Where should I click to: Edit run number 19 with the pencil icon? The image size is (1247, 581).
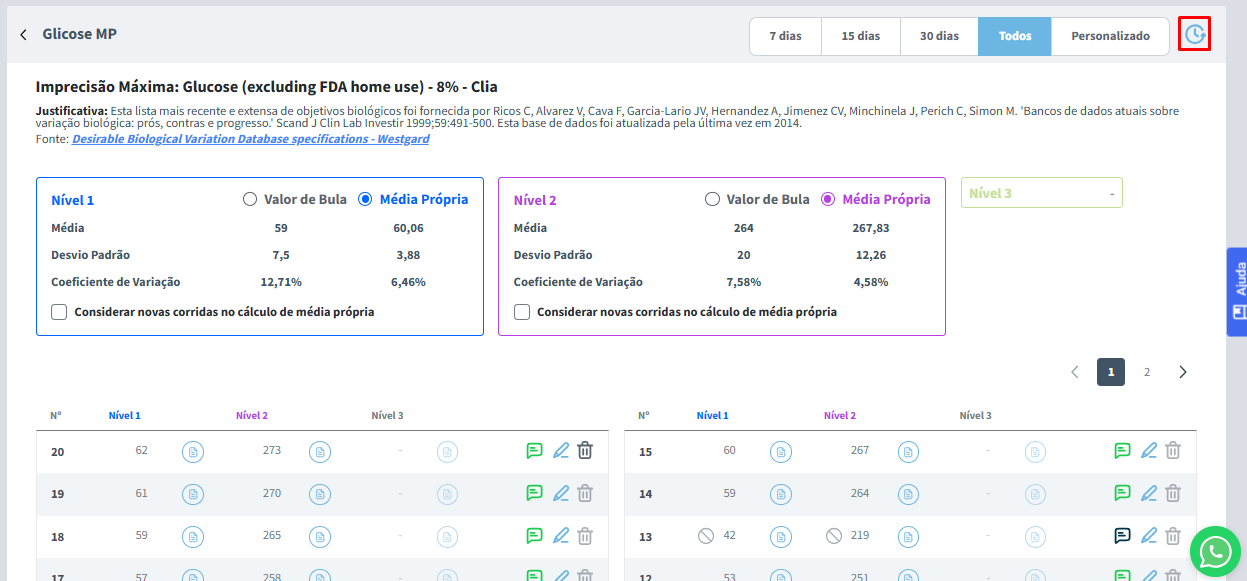(x=561, y=493)
